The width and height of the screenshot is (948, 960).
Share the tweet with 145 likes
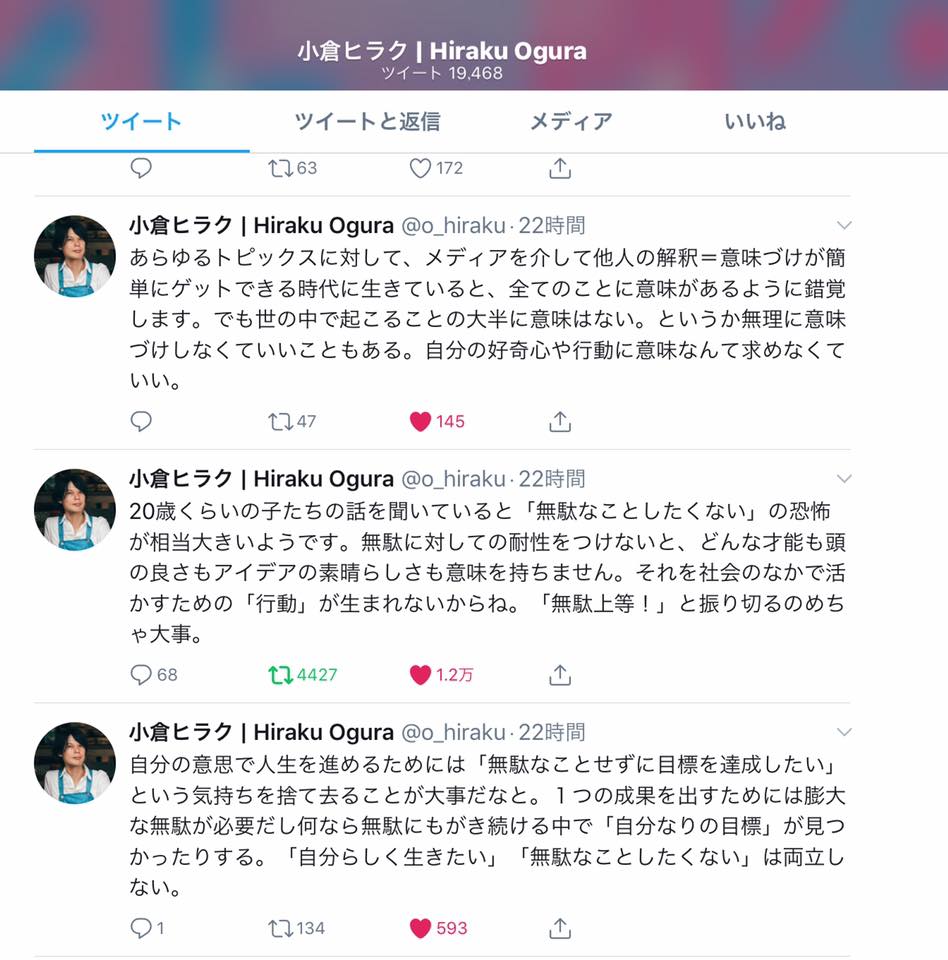pos(560,421)
